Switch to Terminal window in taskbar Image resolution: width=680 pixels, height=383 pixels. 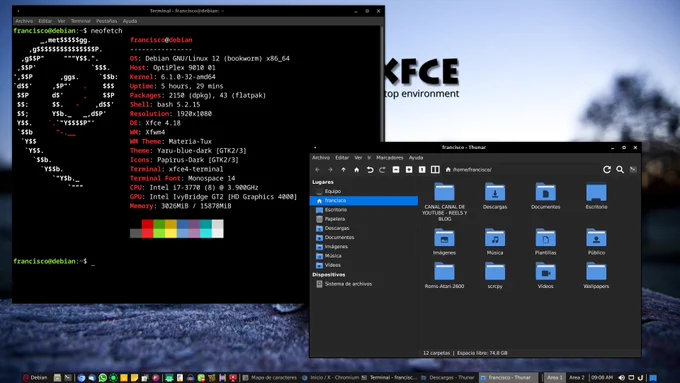[x=390, y=378]
